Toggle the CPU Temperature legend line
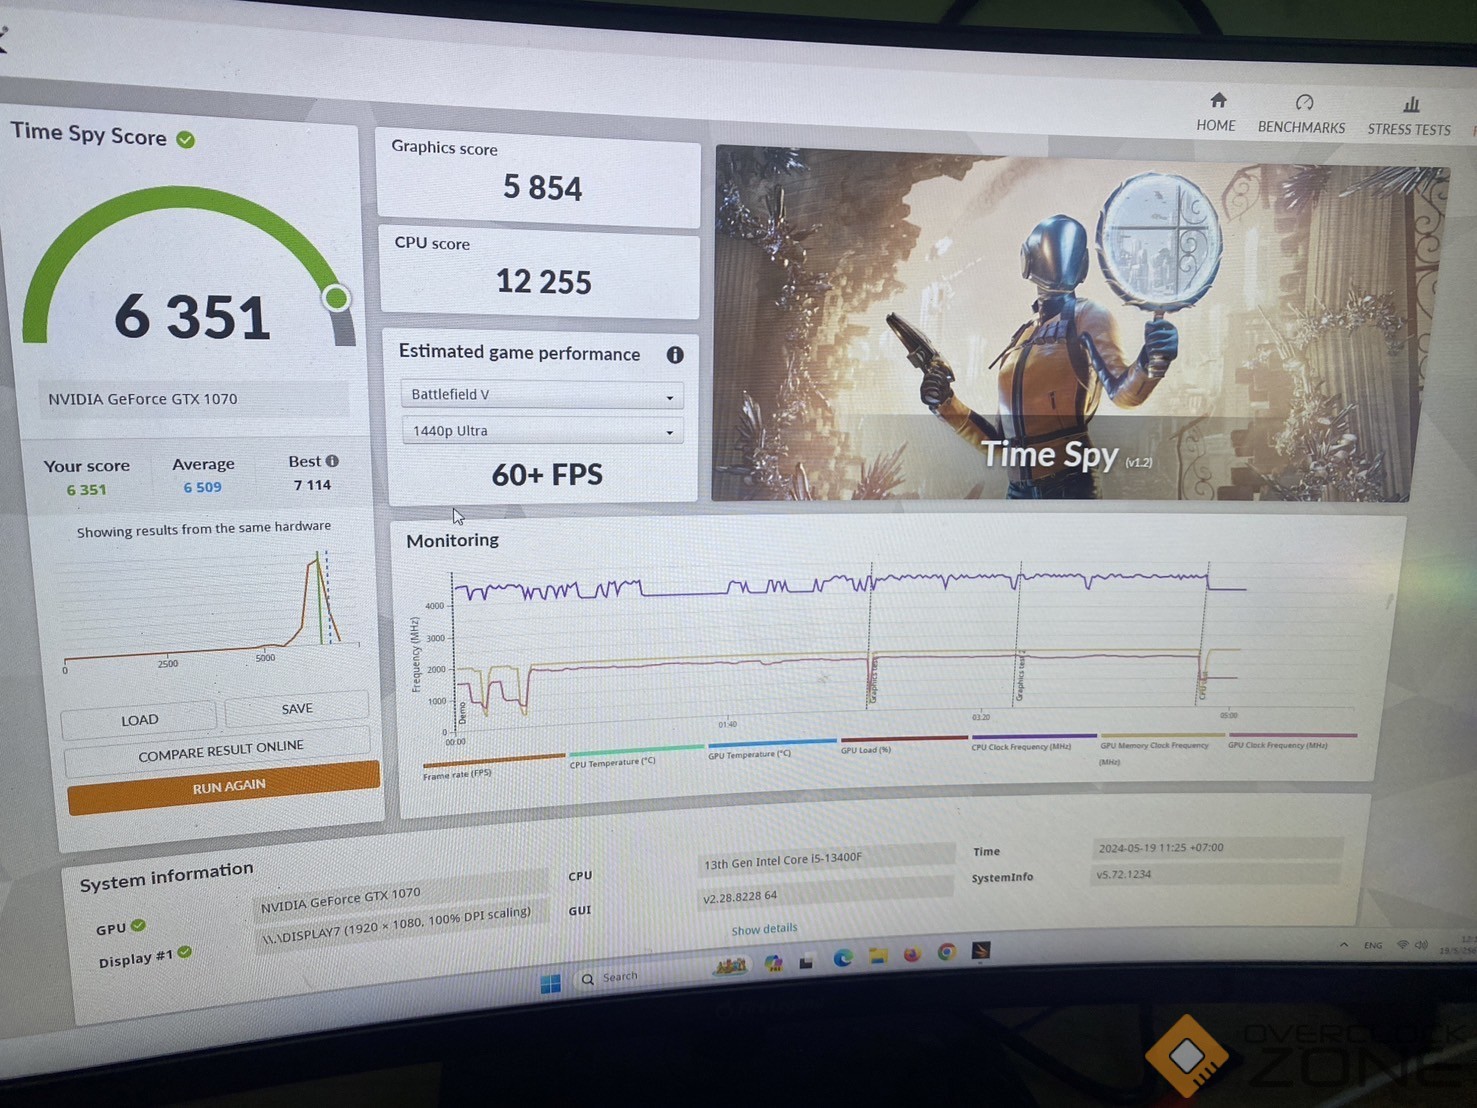Image resolution: width=1477 pixels, height=1108 pixels. 612,763
